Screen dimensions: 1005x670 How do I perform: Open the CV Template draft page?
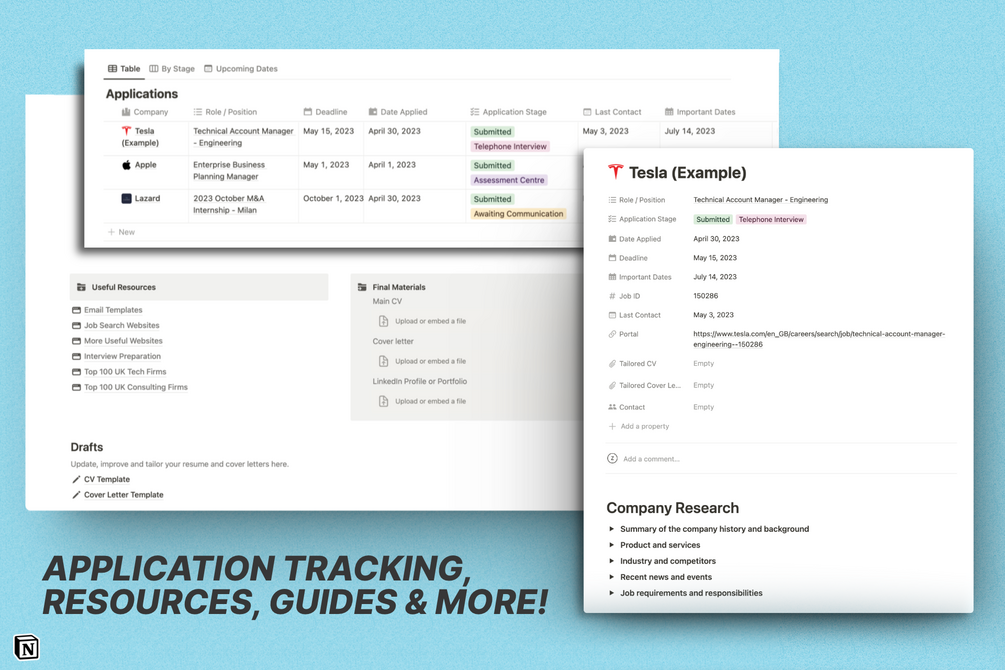[x=106, y=479]
